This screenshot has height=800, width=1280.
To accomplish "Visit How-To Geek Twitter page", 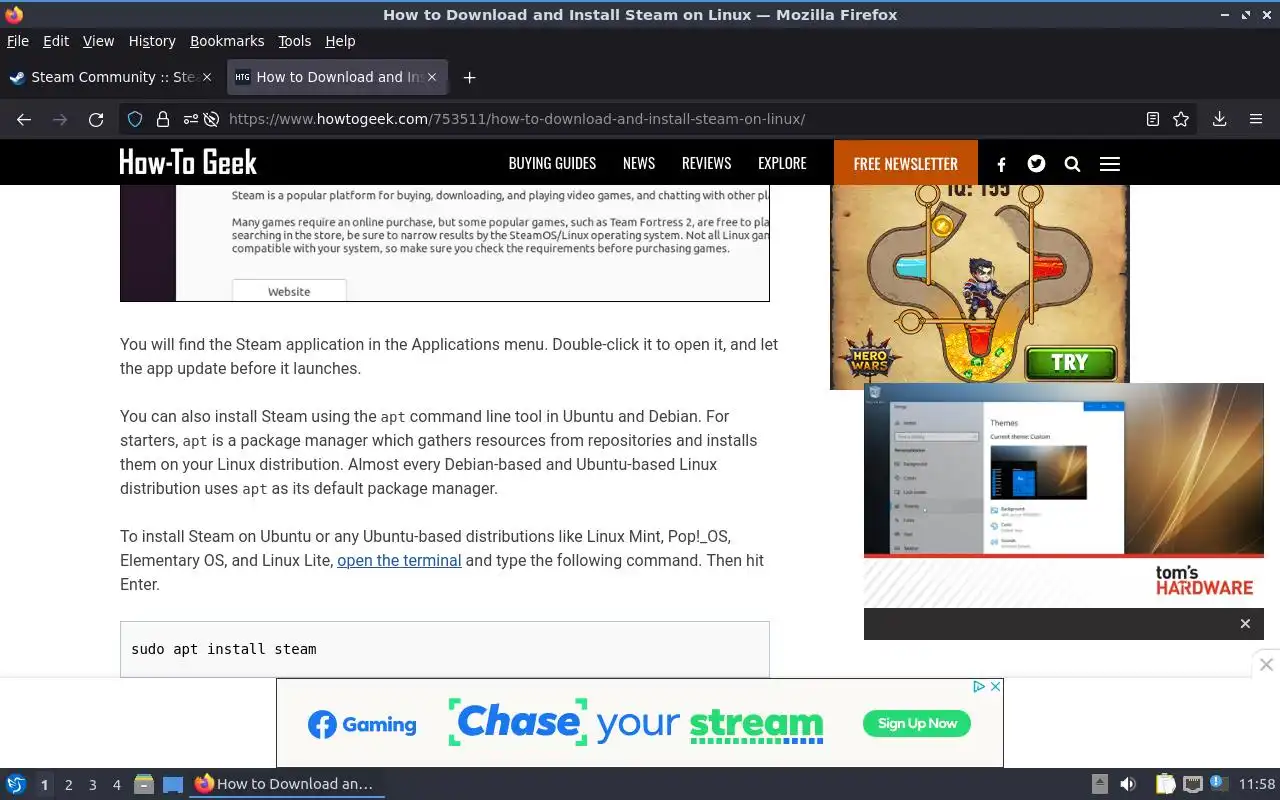I will click(x=1036, y=163).
